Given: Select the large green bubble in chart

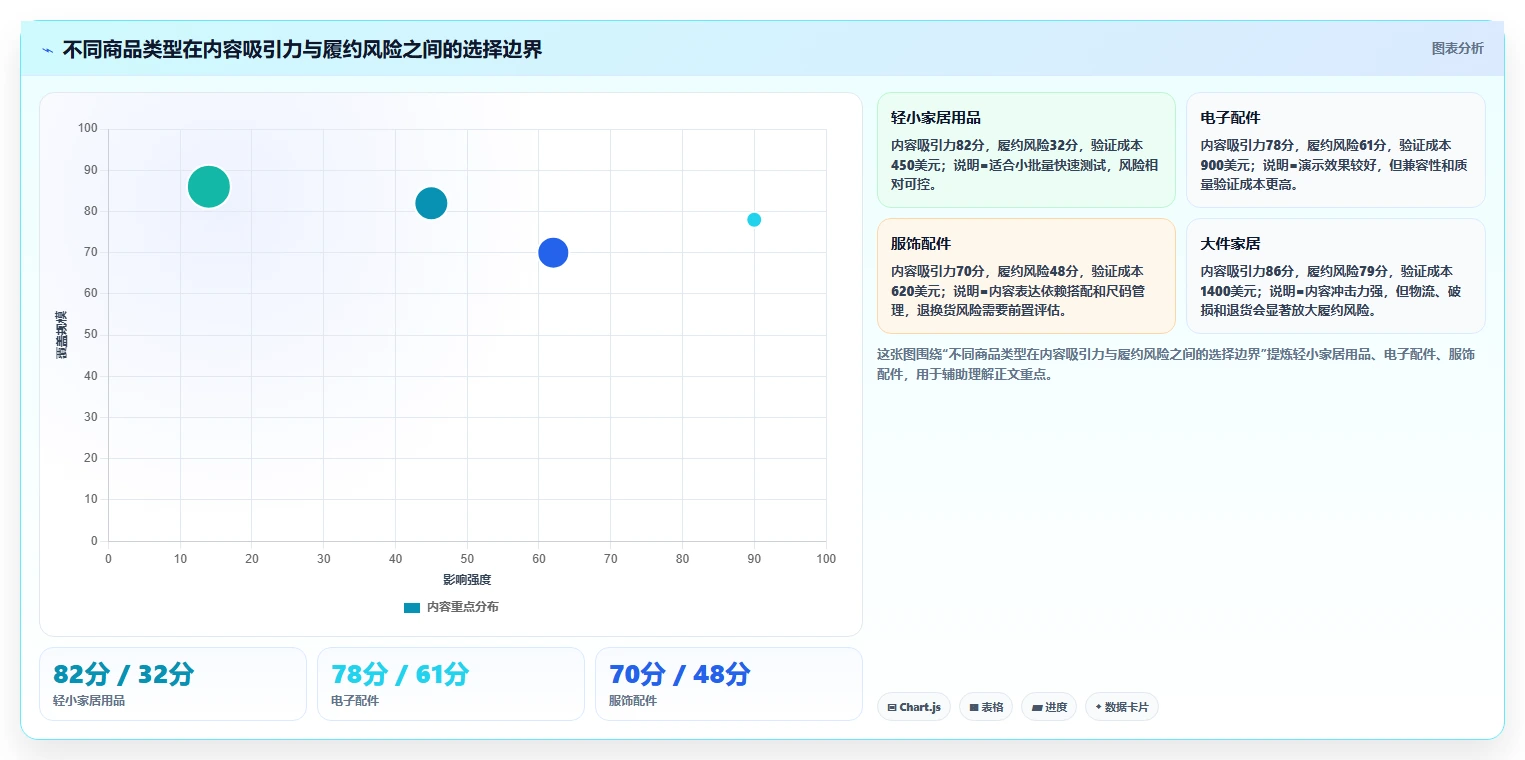Looking at the screenshot, I should point(209,187).
